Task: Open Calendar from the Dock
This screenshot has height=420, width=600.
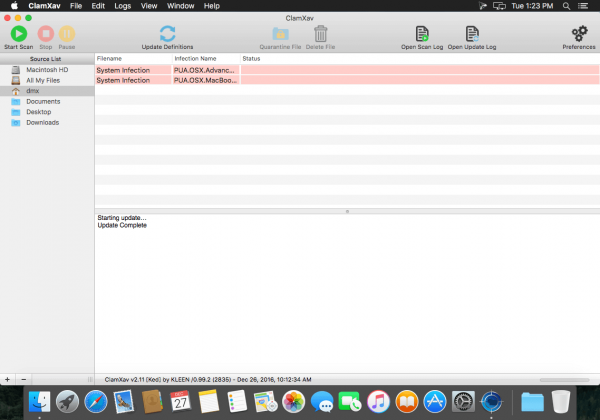Action: (x=180, y=401)
